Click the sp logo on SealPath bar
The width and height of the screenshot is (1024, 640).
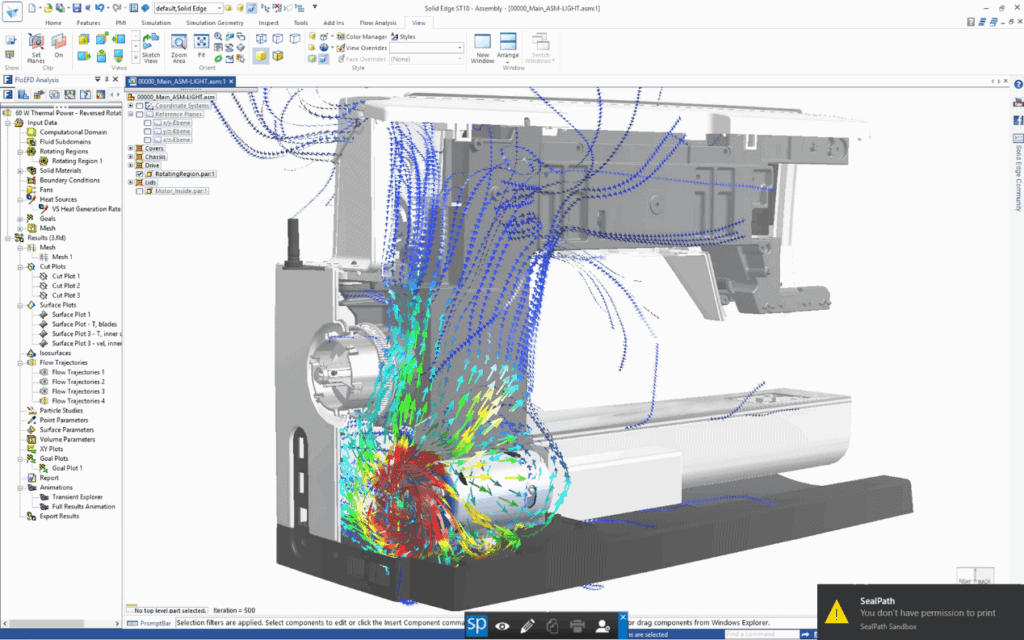point(477,625)
